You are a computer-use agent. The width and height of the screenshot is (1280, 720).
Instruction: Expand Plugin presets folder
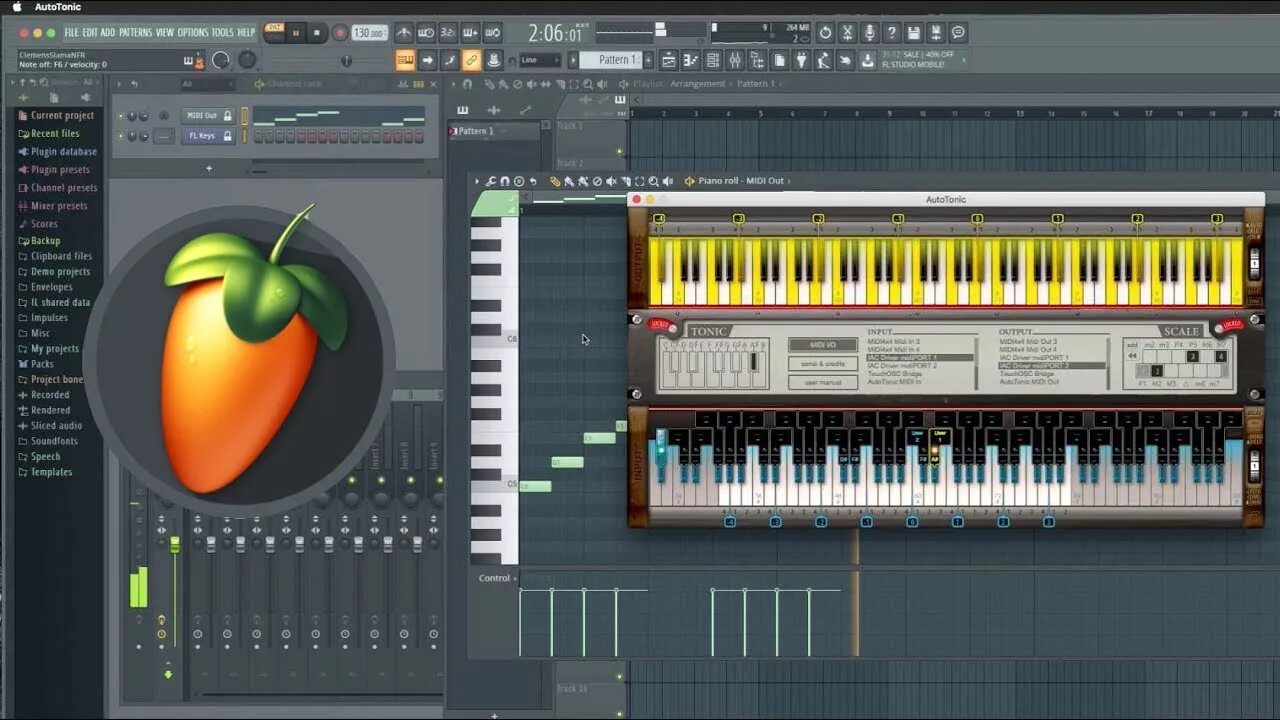[54, 170]
